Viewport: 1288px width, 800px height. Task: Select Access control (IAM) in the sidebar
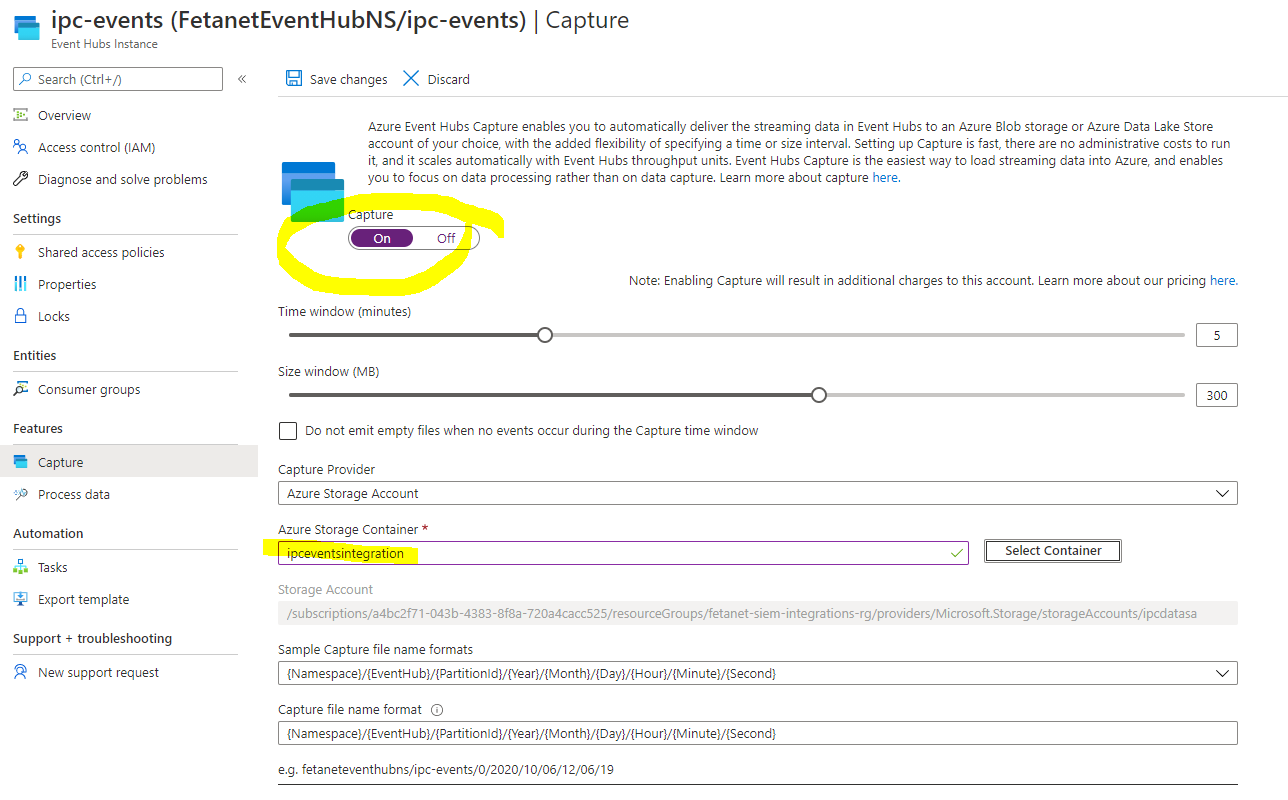pyautogui.click(x=99, y=146)
